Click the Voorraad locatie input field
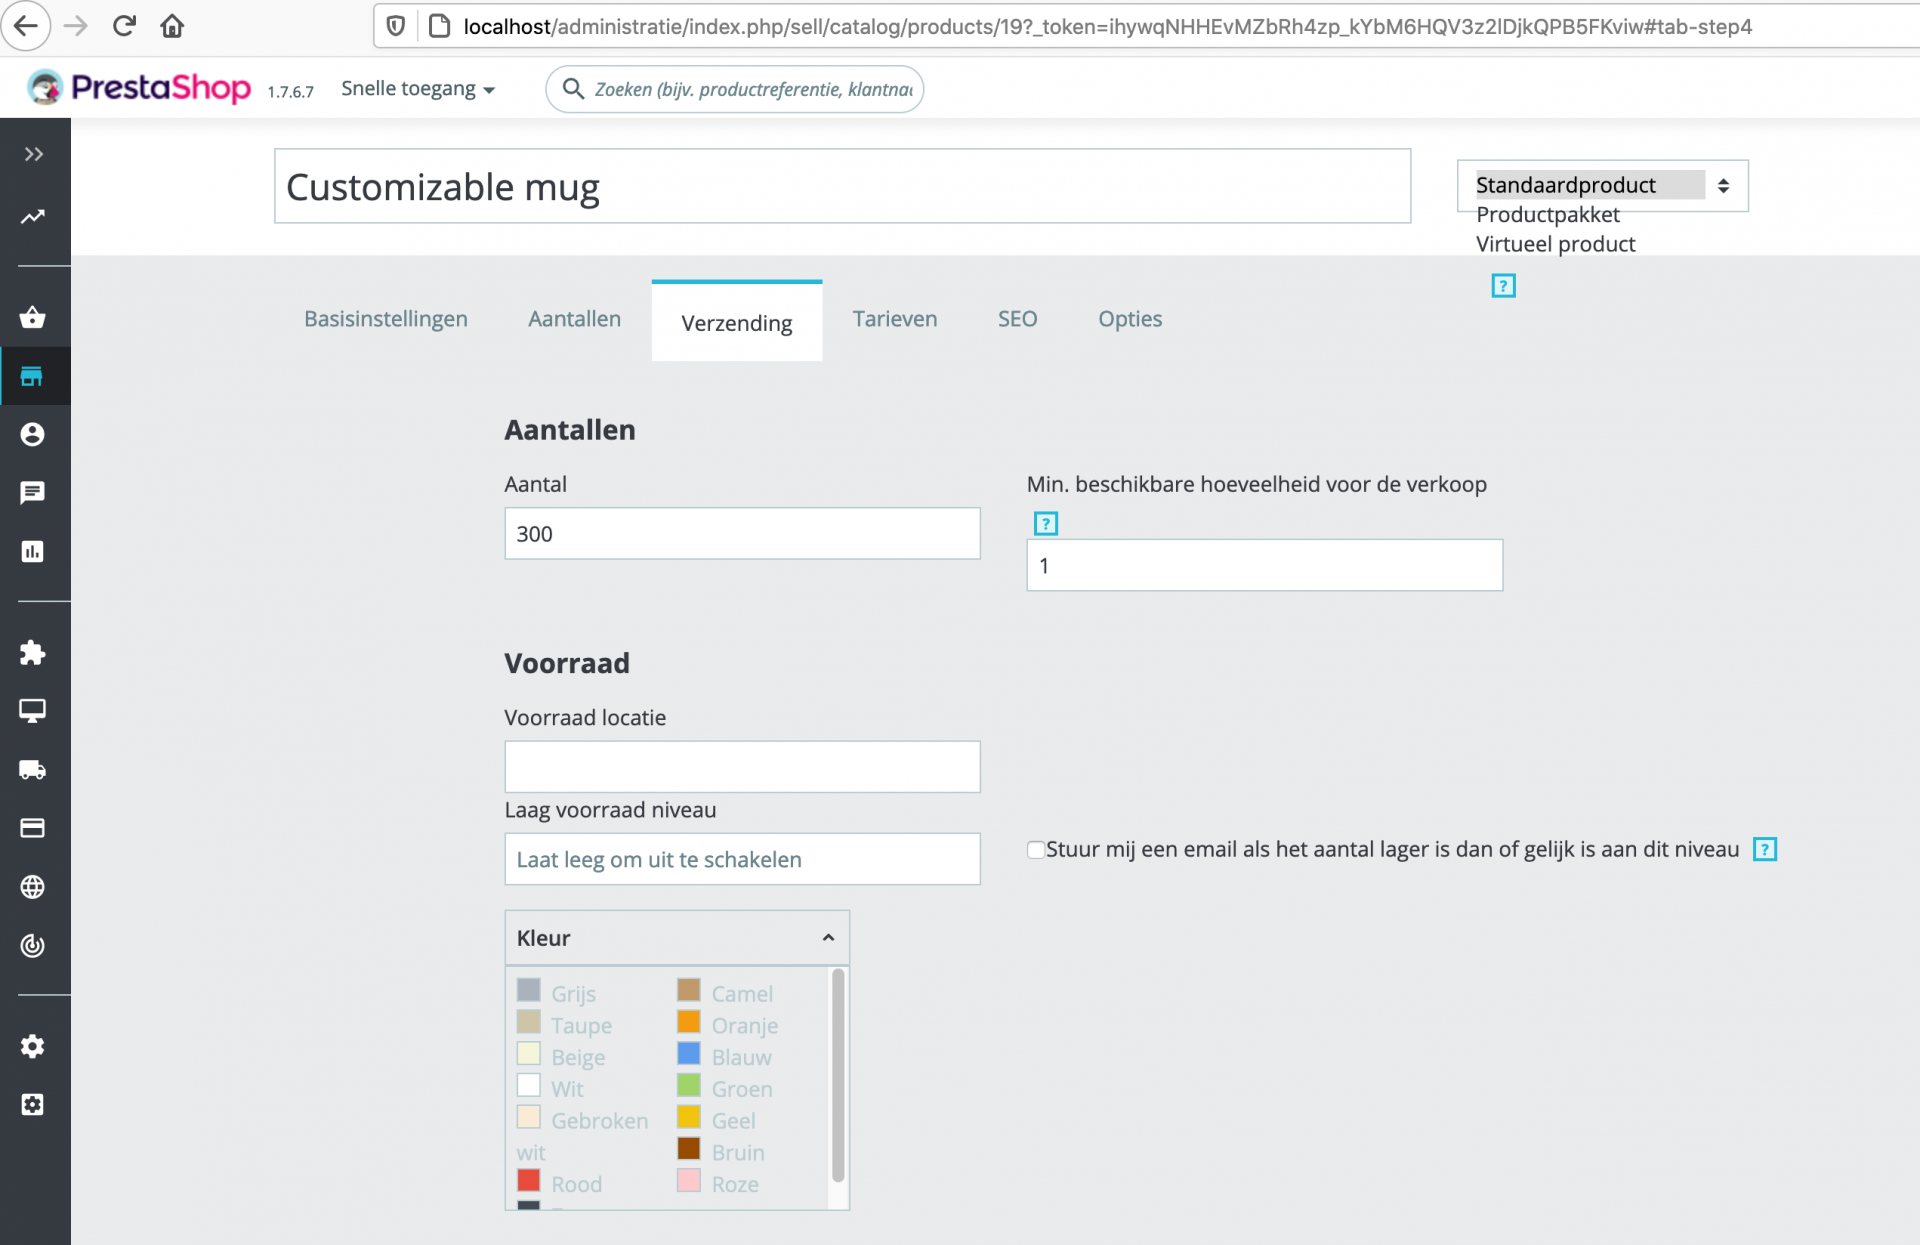Viewport: 1920px width, 1245px height. click(741, 767)
